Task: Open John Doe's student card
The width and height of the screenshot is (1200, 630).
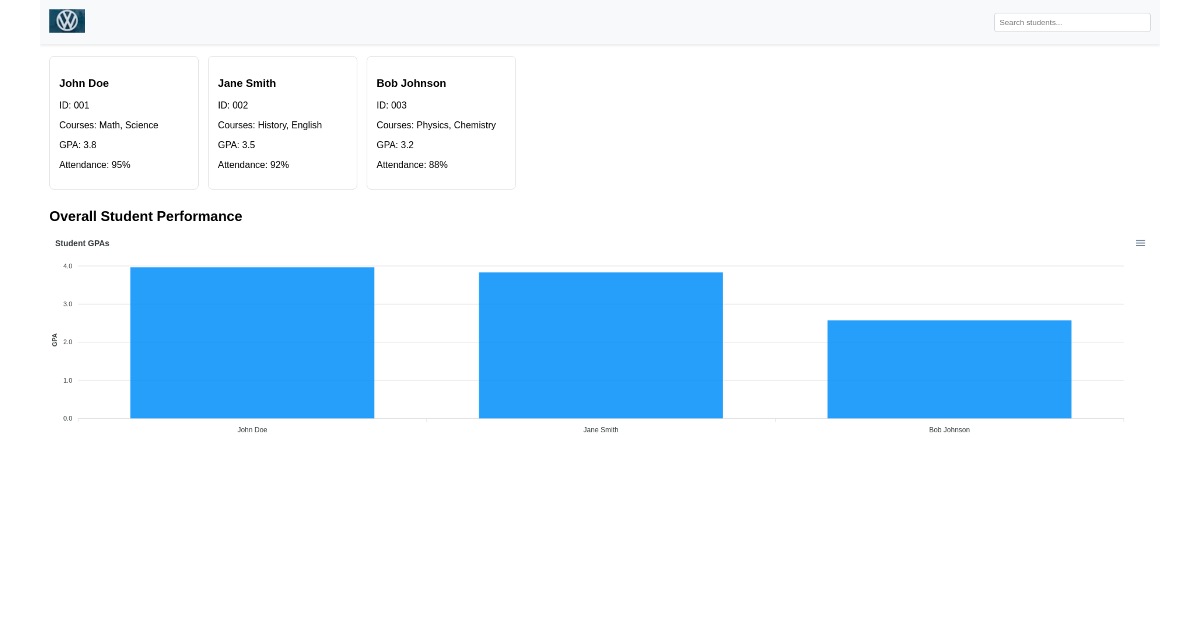Action: click(x=123, y=122)
